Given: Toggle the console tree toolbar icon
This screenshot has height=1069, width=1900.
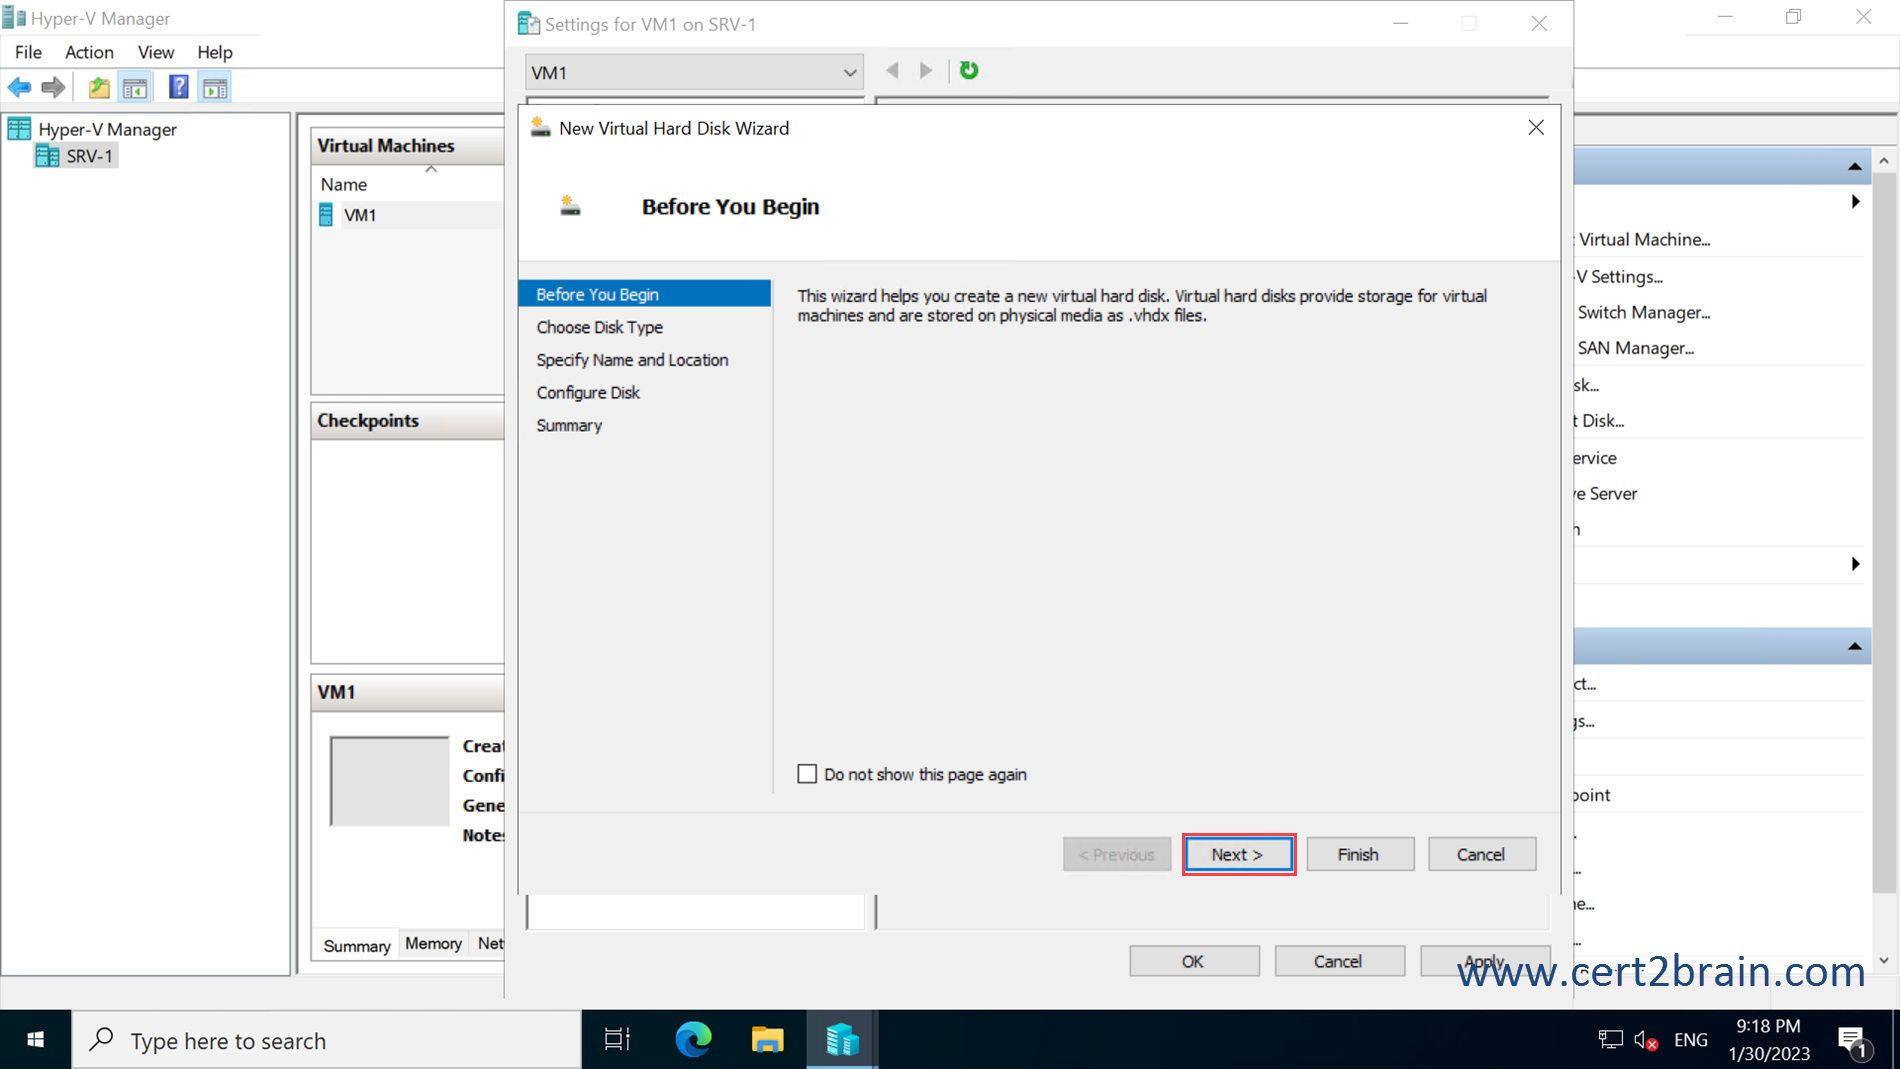Looking at the screenshot, I should coord(135,86).
